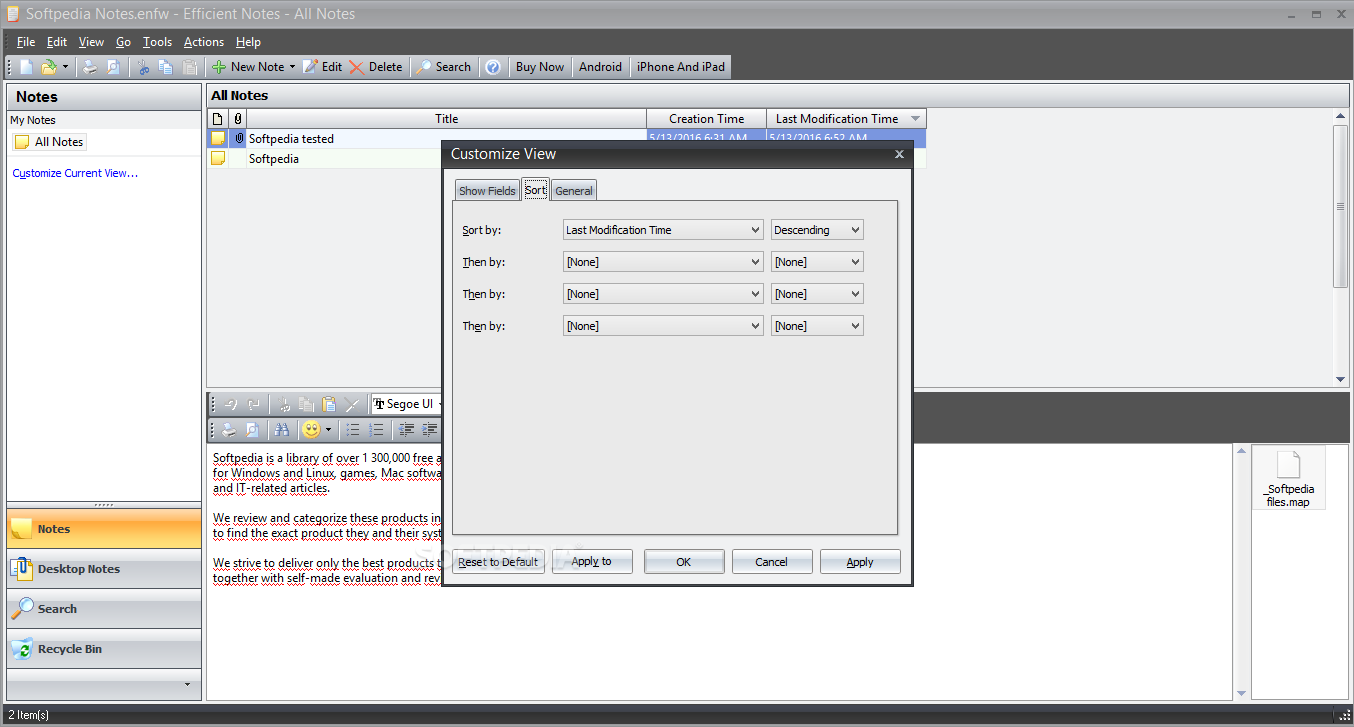The image size is (1354, 727).
Task: Cancel the Customize View dialog
Action: pos(772,562)
